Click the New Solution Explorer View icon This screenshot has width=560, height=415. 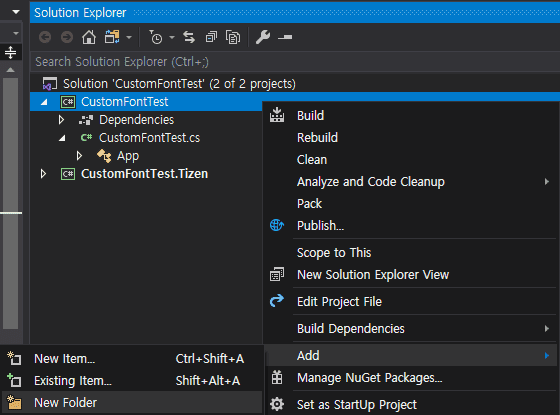point(277,274)
